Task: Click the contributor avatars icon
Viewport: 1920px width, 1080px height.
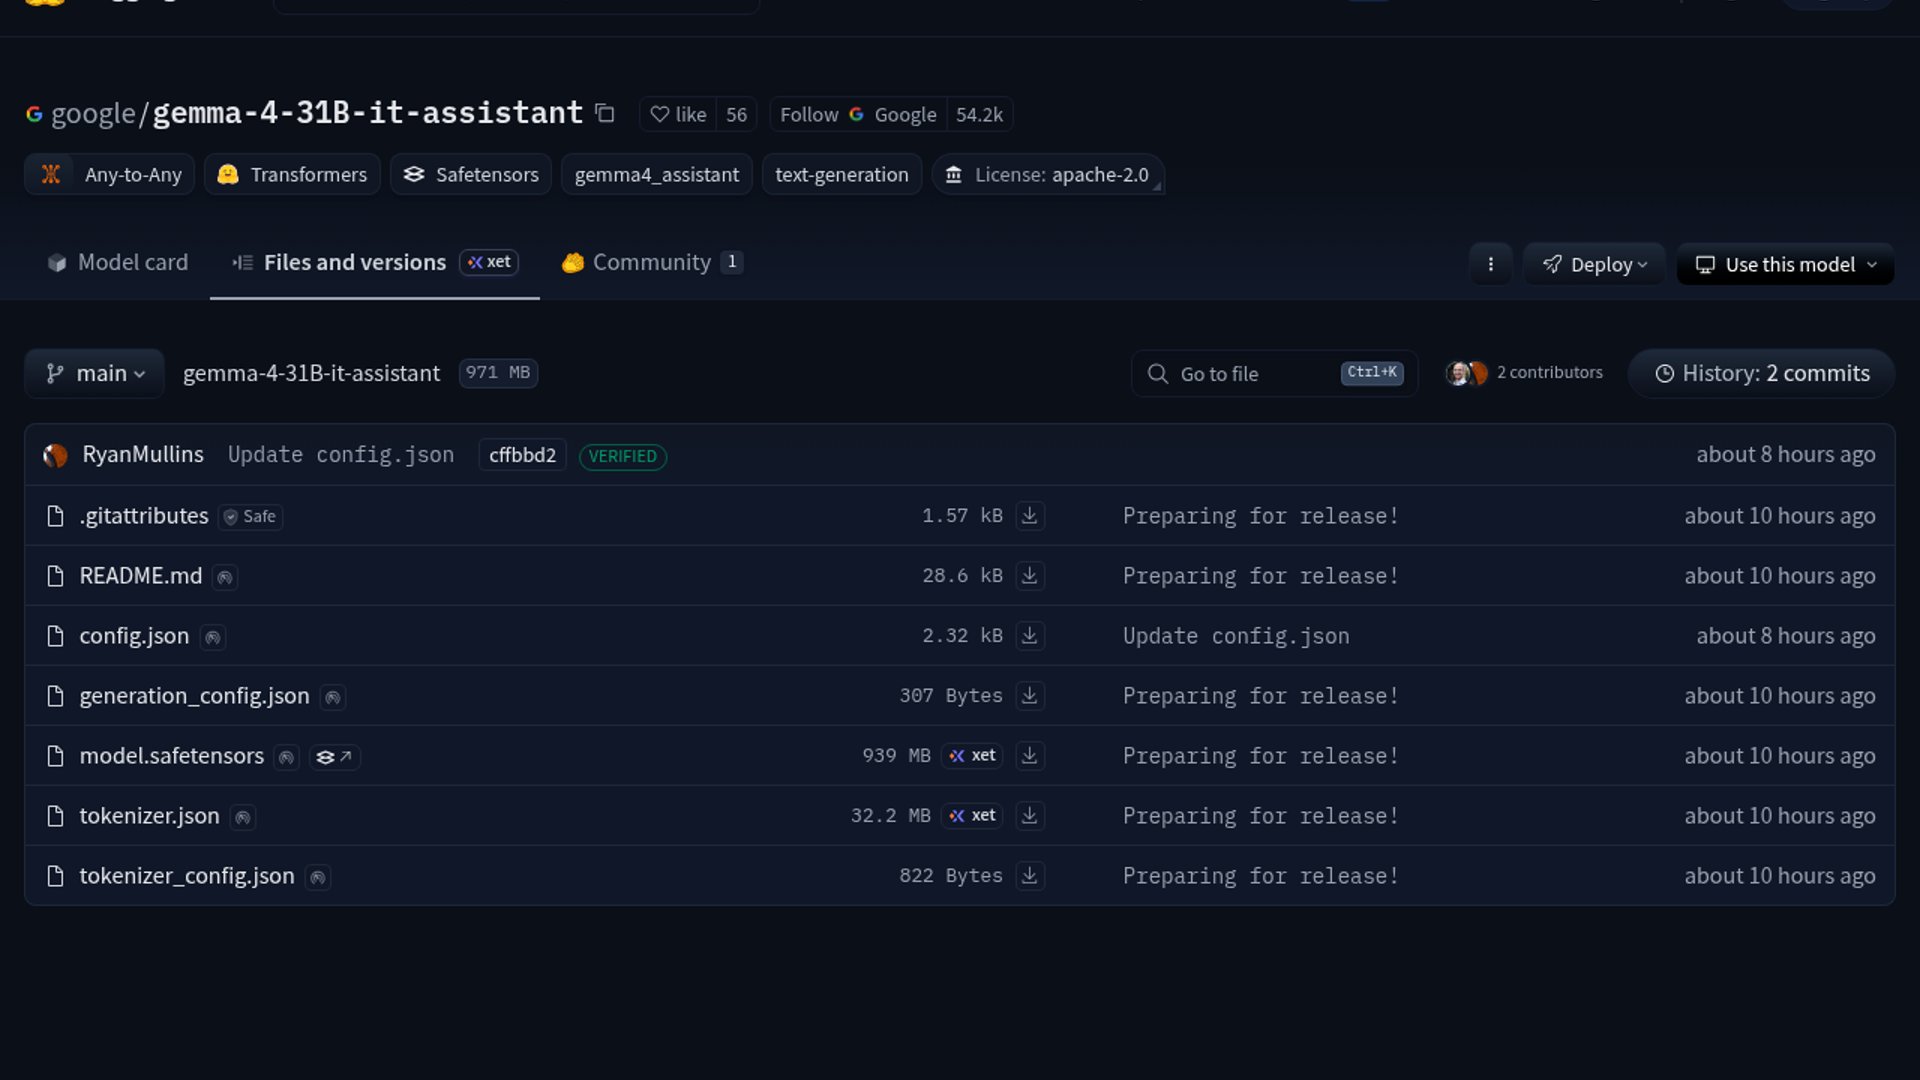Action: [1466, 373]
